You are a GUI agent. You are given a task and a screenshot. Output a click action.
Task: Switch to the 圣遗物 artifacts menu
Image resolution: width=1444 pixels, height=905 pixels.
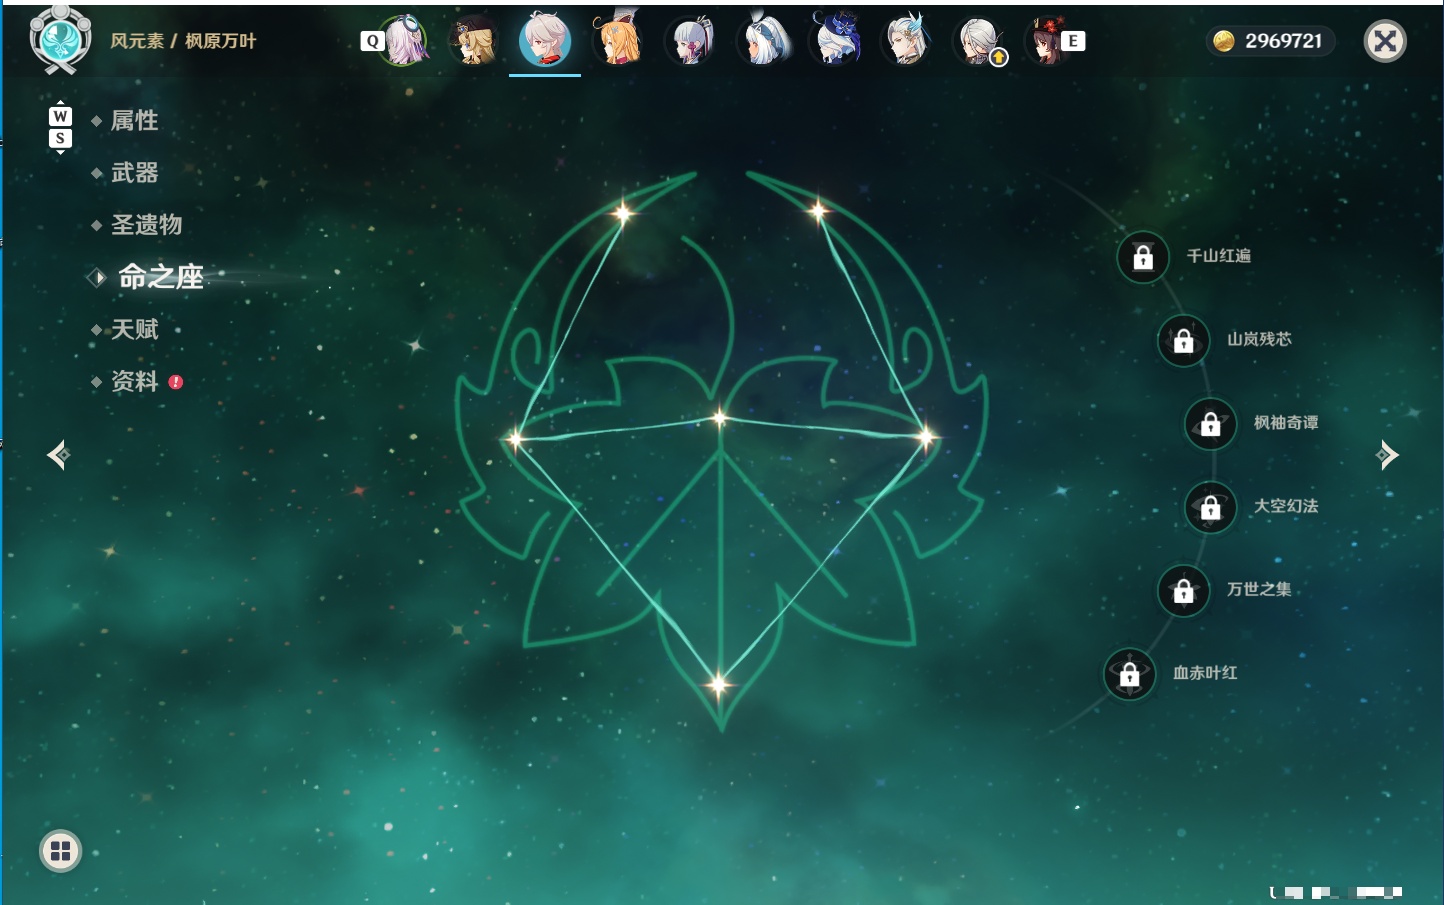pos(146,224)
